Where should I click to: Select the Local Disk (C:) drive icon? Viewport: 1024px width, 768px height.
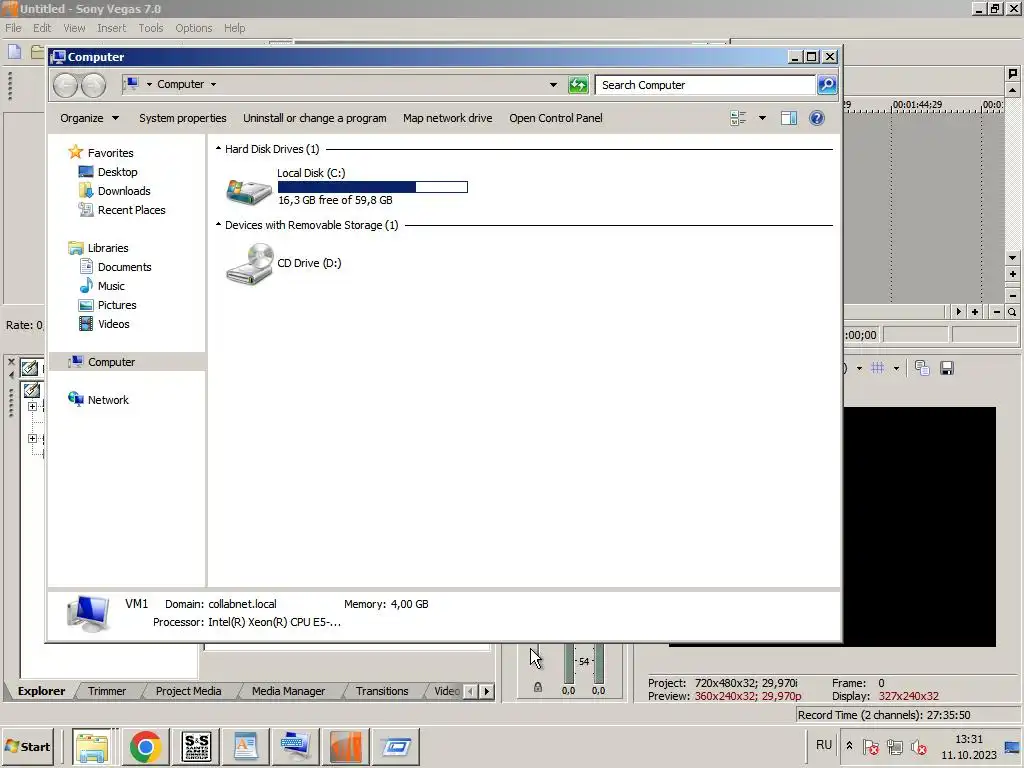click(x=249, y=191)
